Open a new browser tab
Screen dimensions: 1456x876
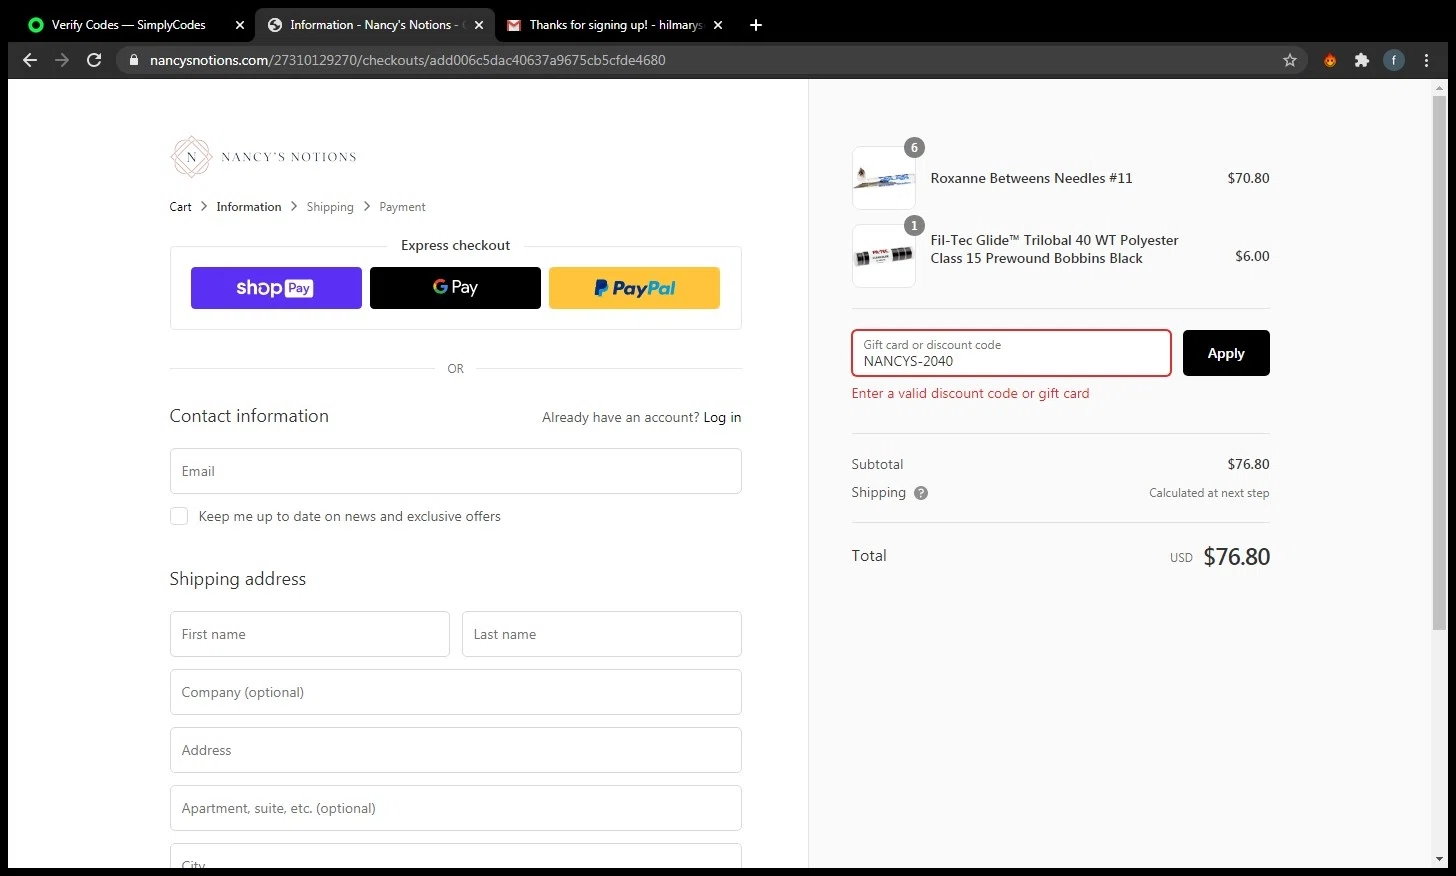(x=756, y=25)
